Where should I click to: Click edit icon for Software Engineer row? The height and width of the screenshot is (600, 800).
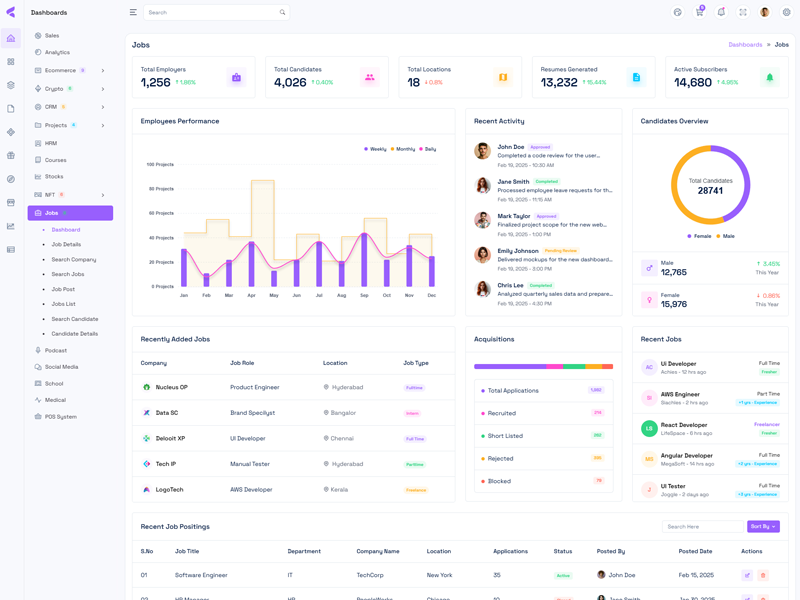747,575
